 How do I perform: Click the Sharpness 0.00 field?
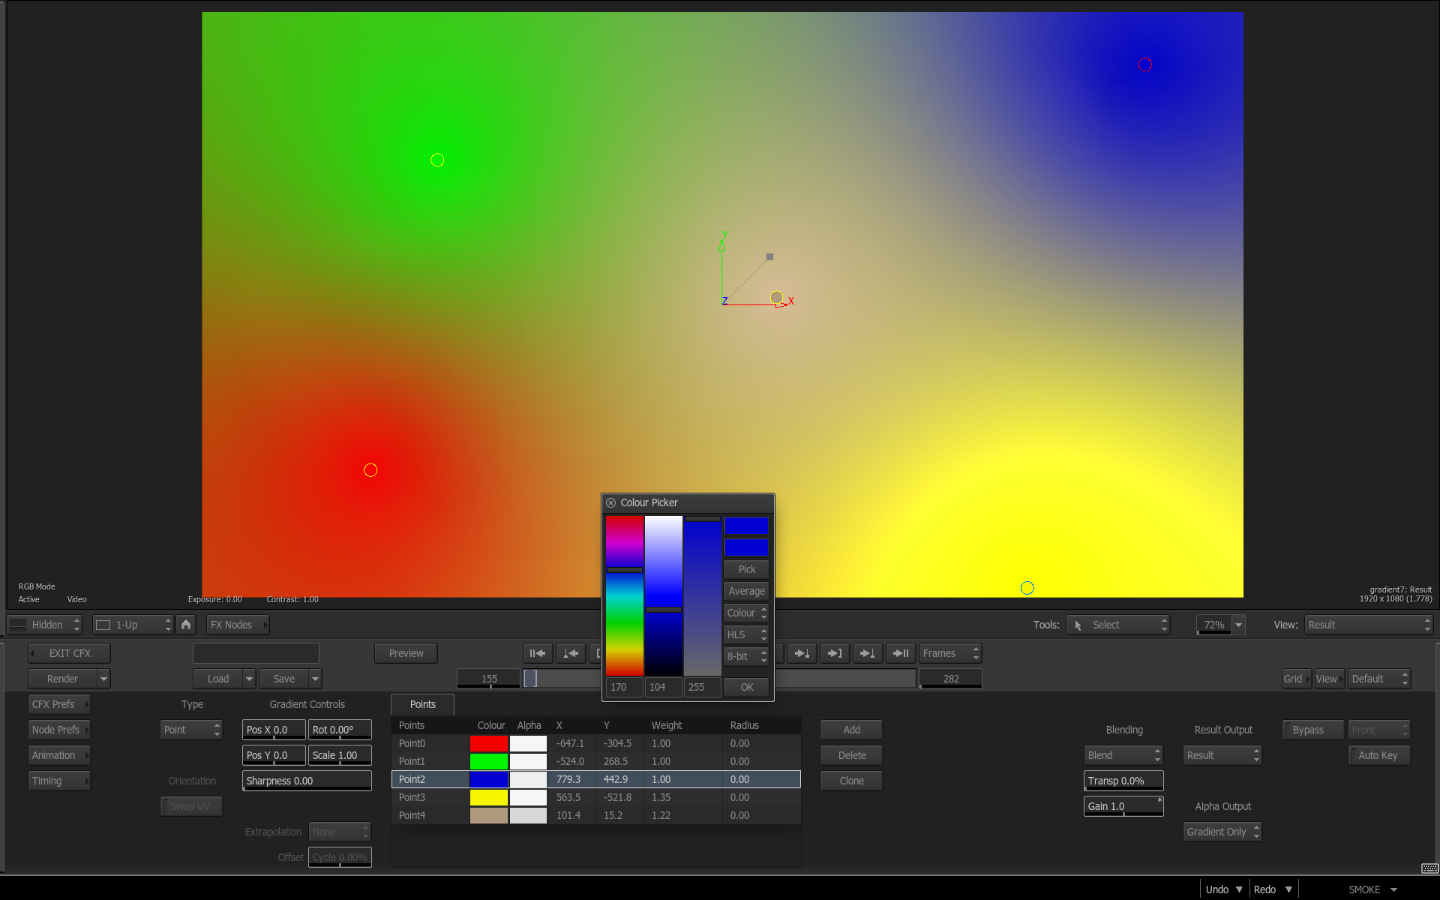306,781
